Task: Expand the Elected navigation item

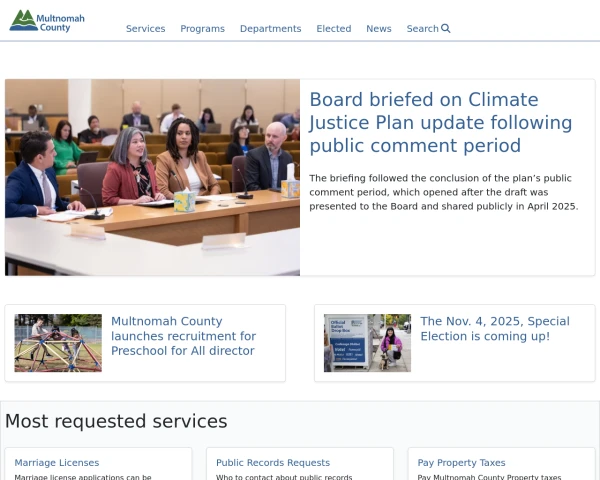Action: [x=333, y=29]
